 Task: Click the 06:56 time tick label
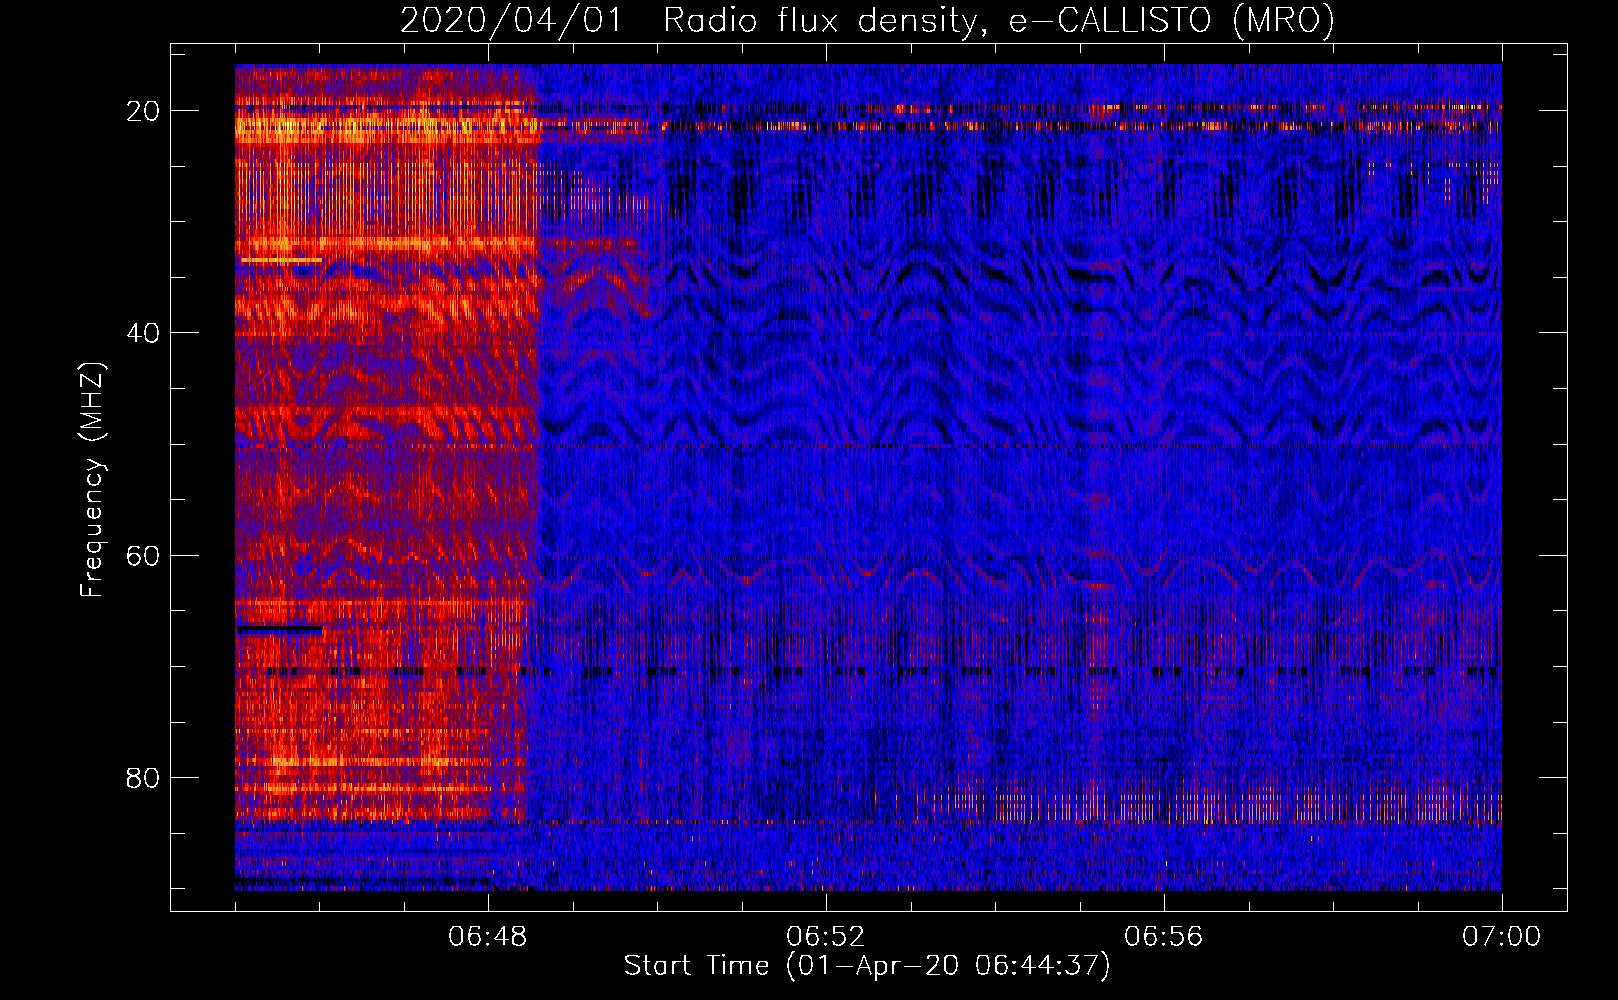click(1164, 937)
